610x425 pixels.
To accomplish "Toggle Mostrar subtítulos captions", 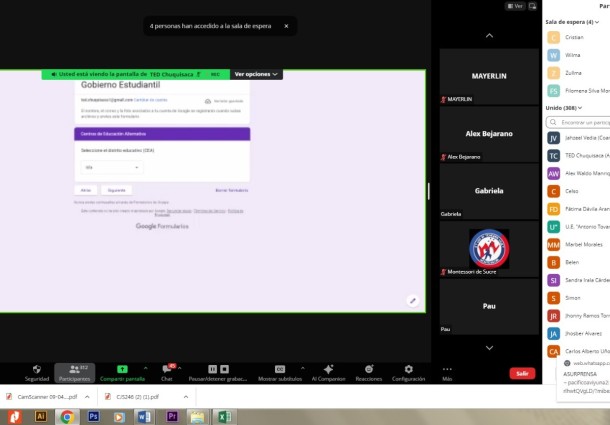I will point(280,370).
